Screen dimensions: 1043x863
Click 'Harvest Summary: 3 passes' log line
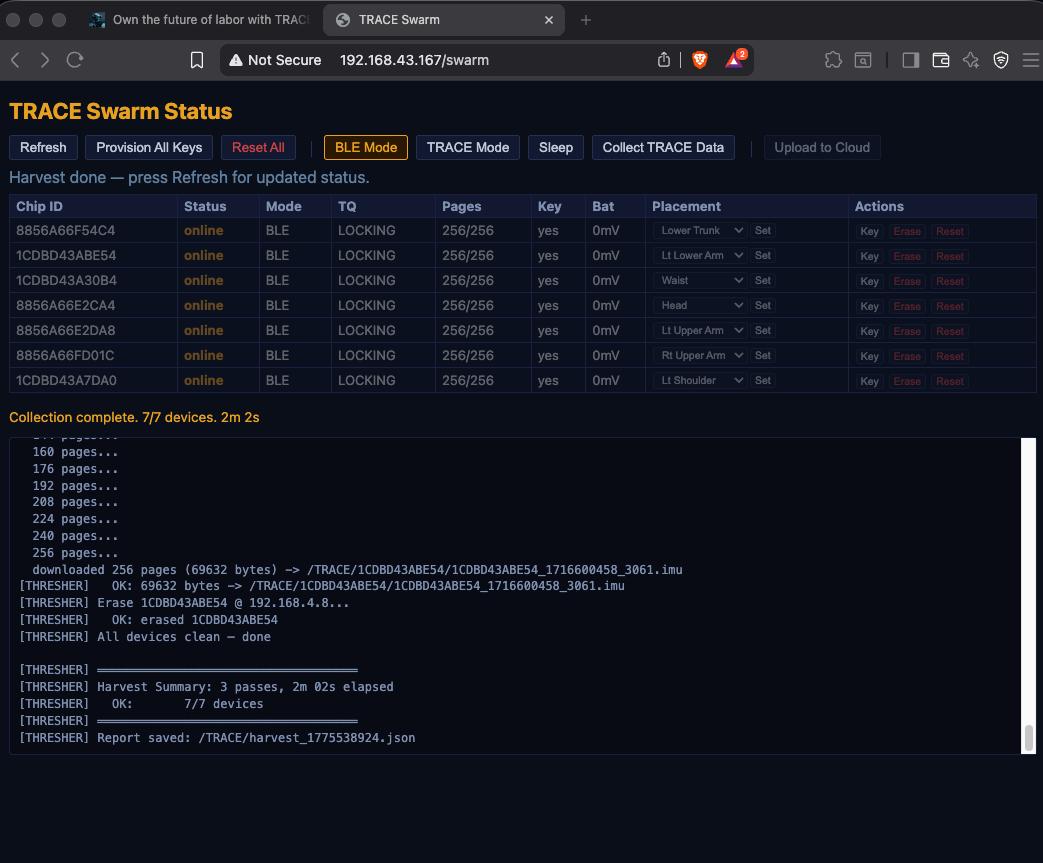point(206,687)
